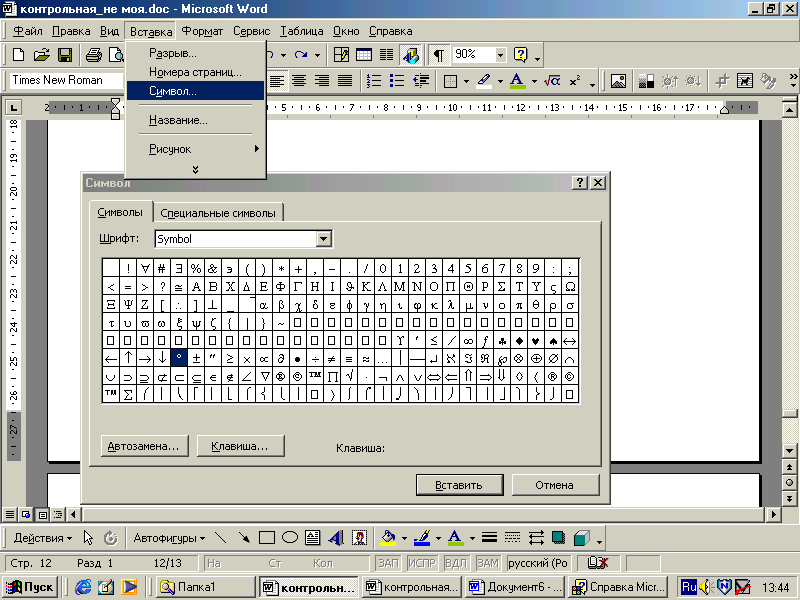This screenshot has height=600, width=800.
Task: Open Word Help question icon
Action: tap(520, 55)
